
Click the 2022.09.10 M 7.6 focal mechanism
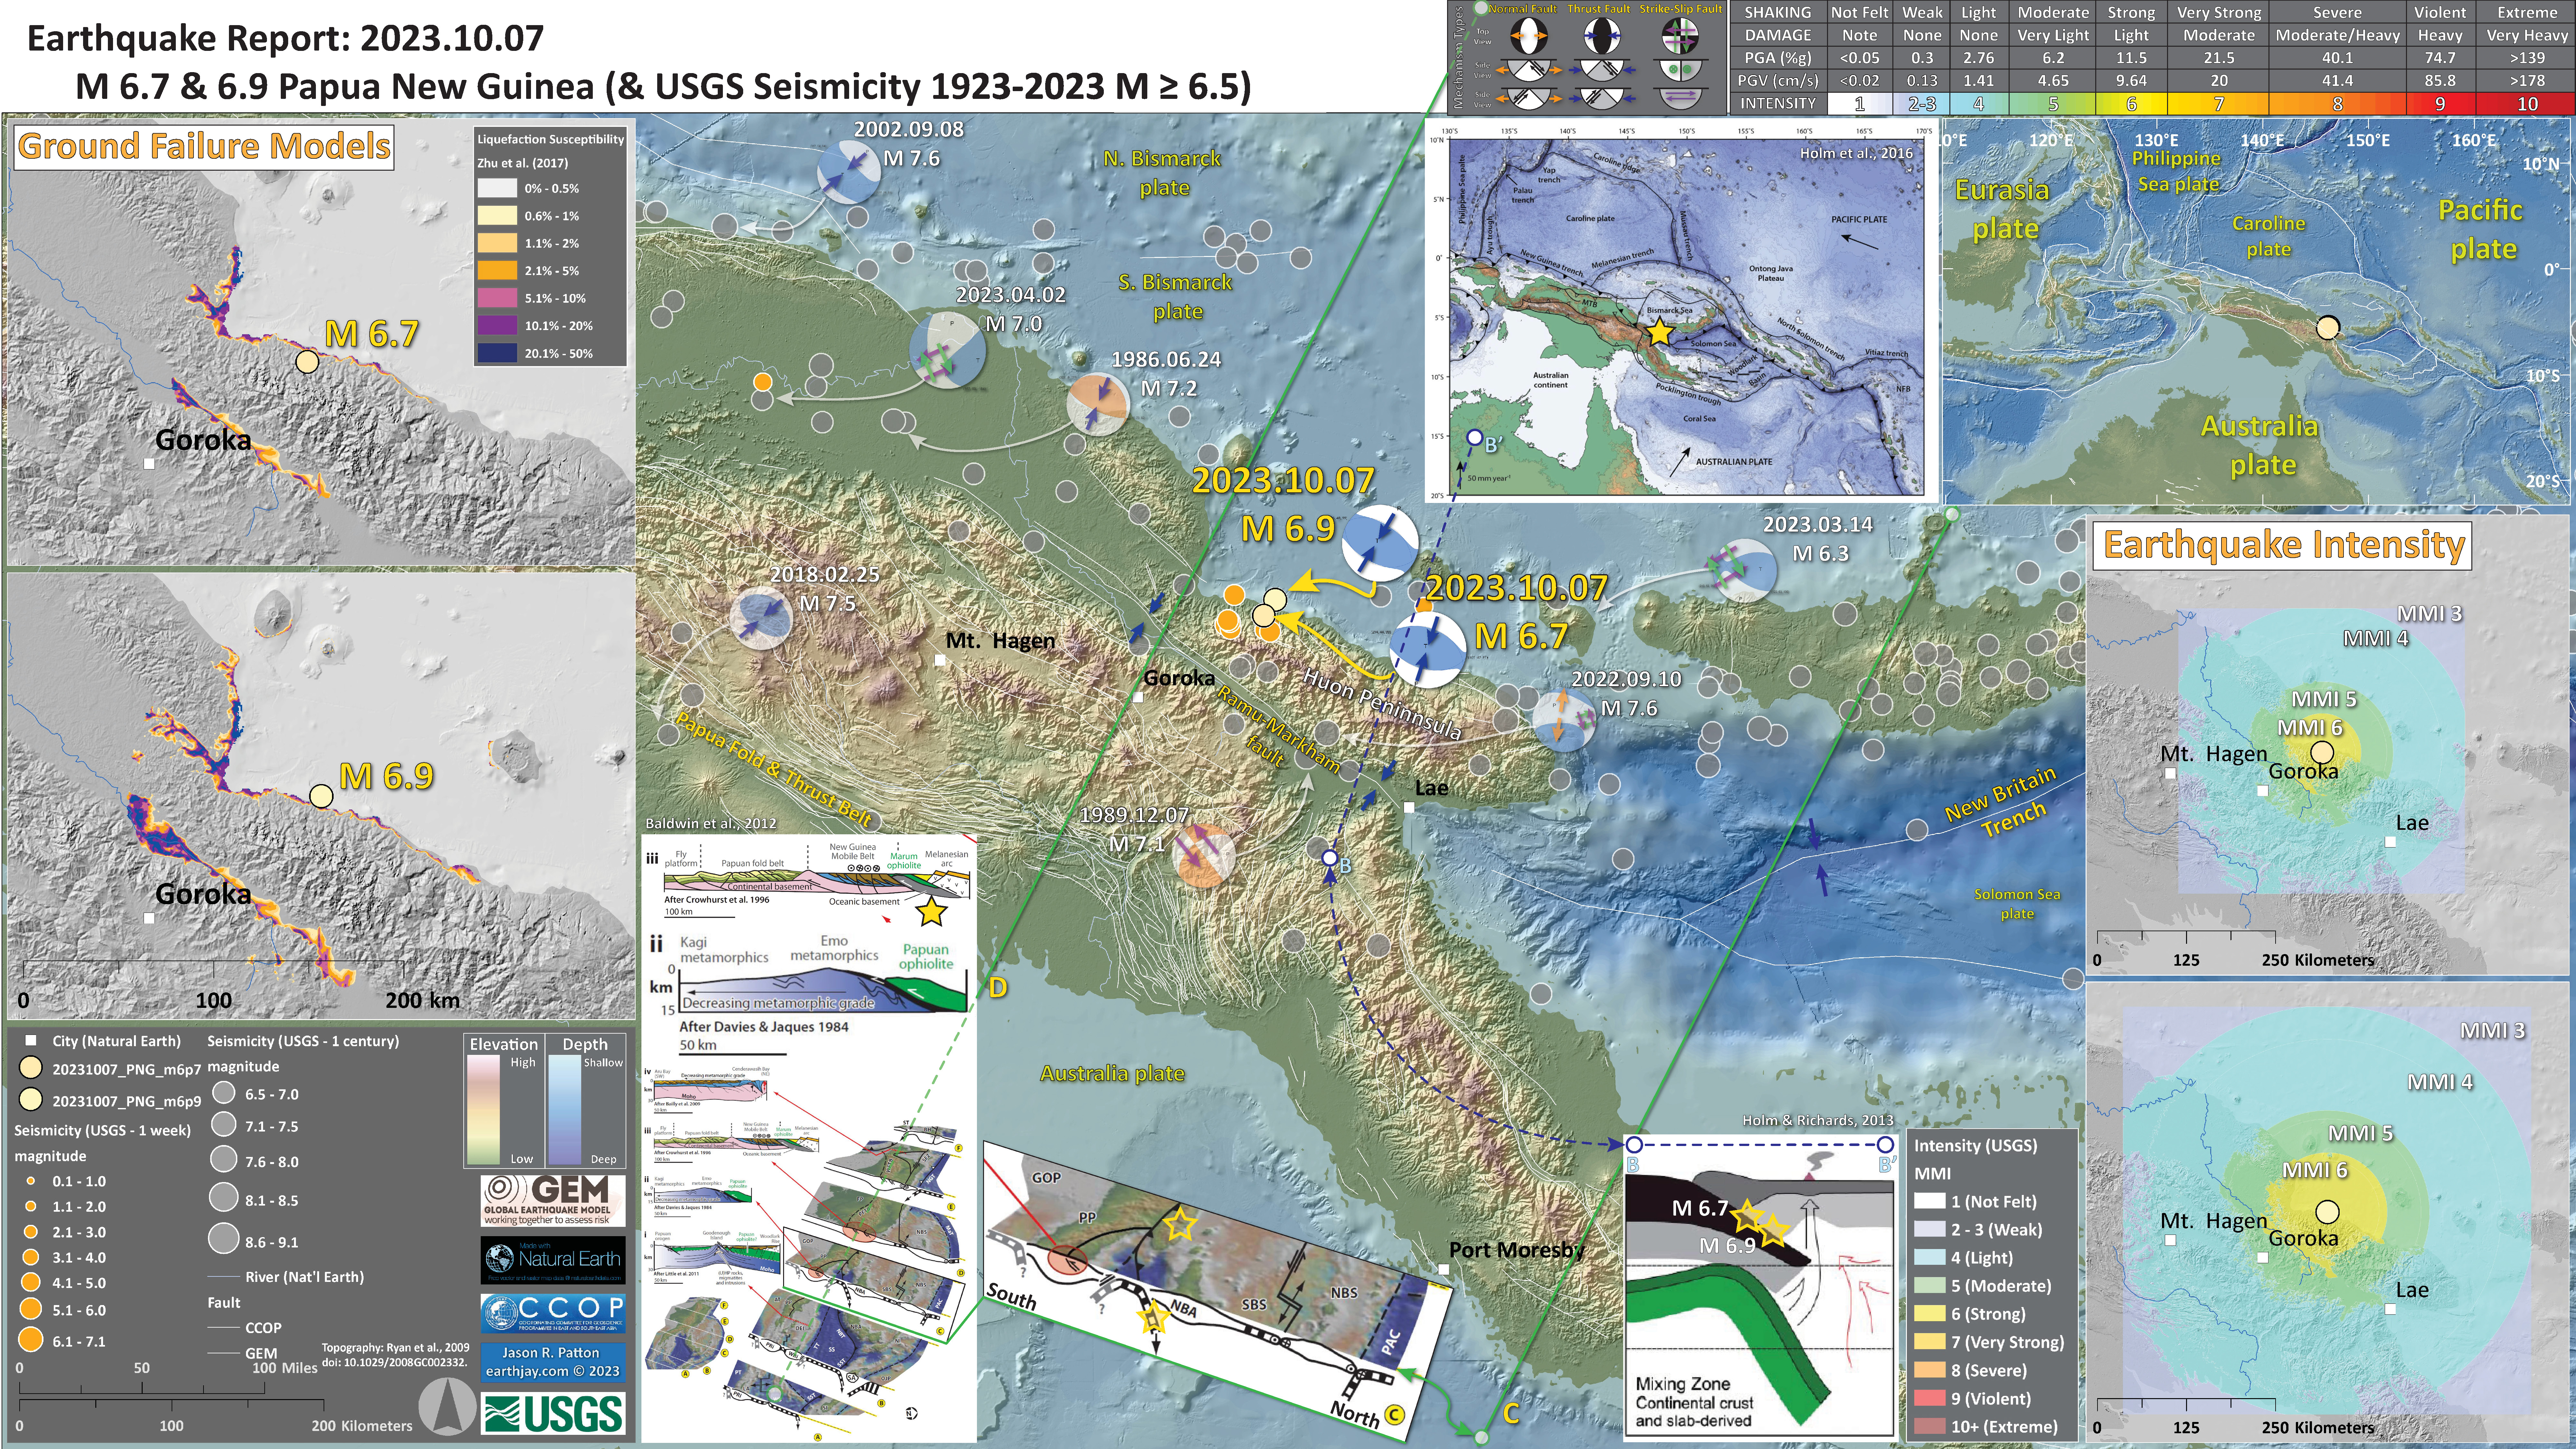(1564, 720)
